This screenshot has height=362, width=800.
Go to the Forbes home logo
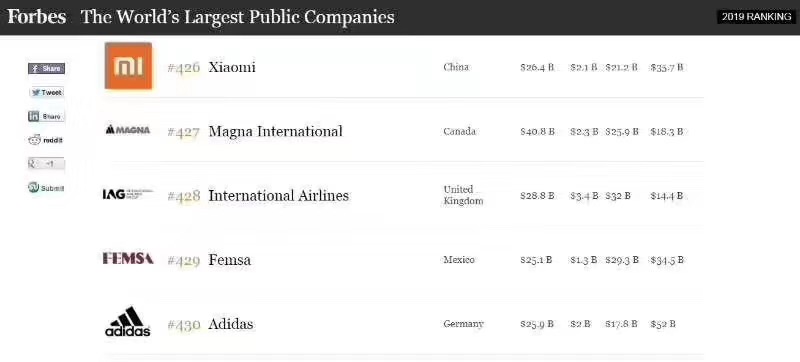point(37,17)
